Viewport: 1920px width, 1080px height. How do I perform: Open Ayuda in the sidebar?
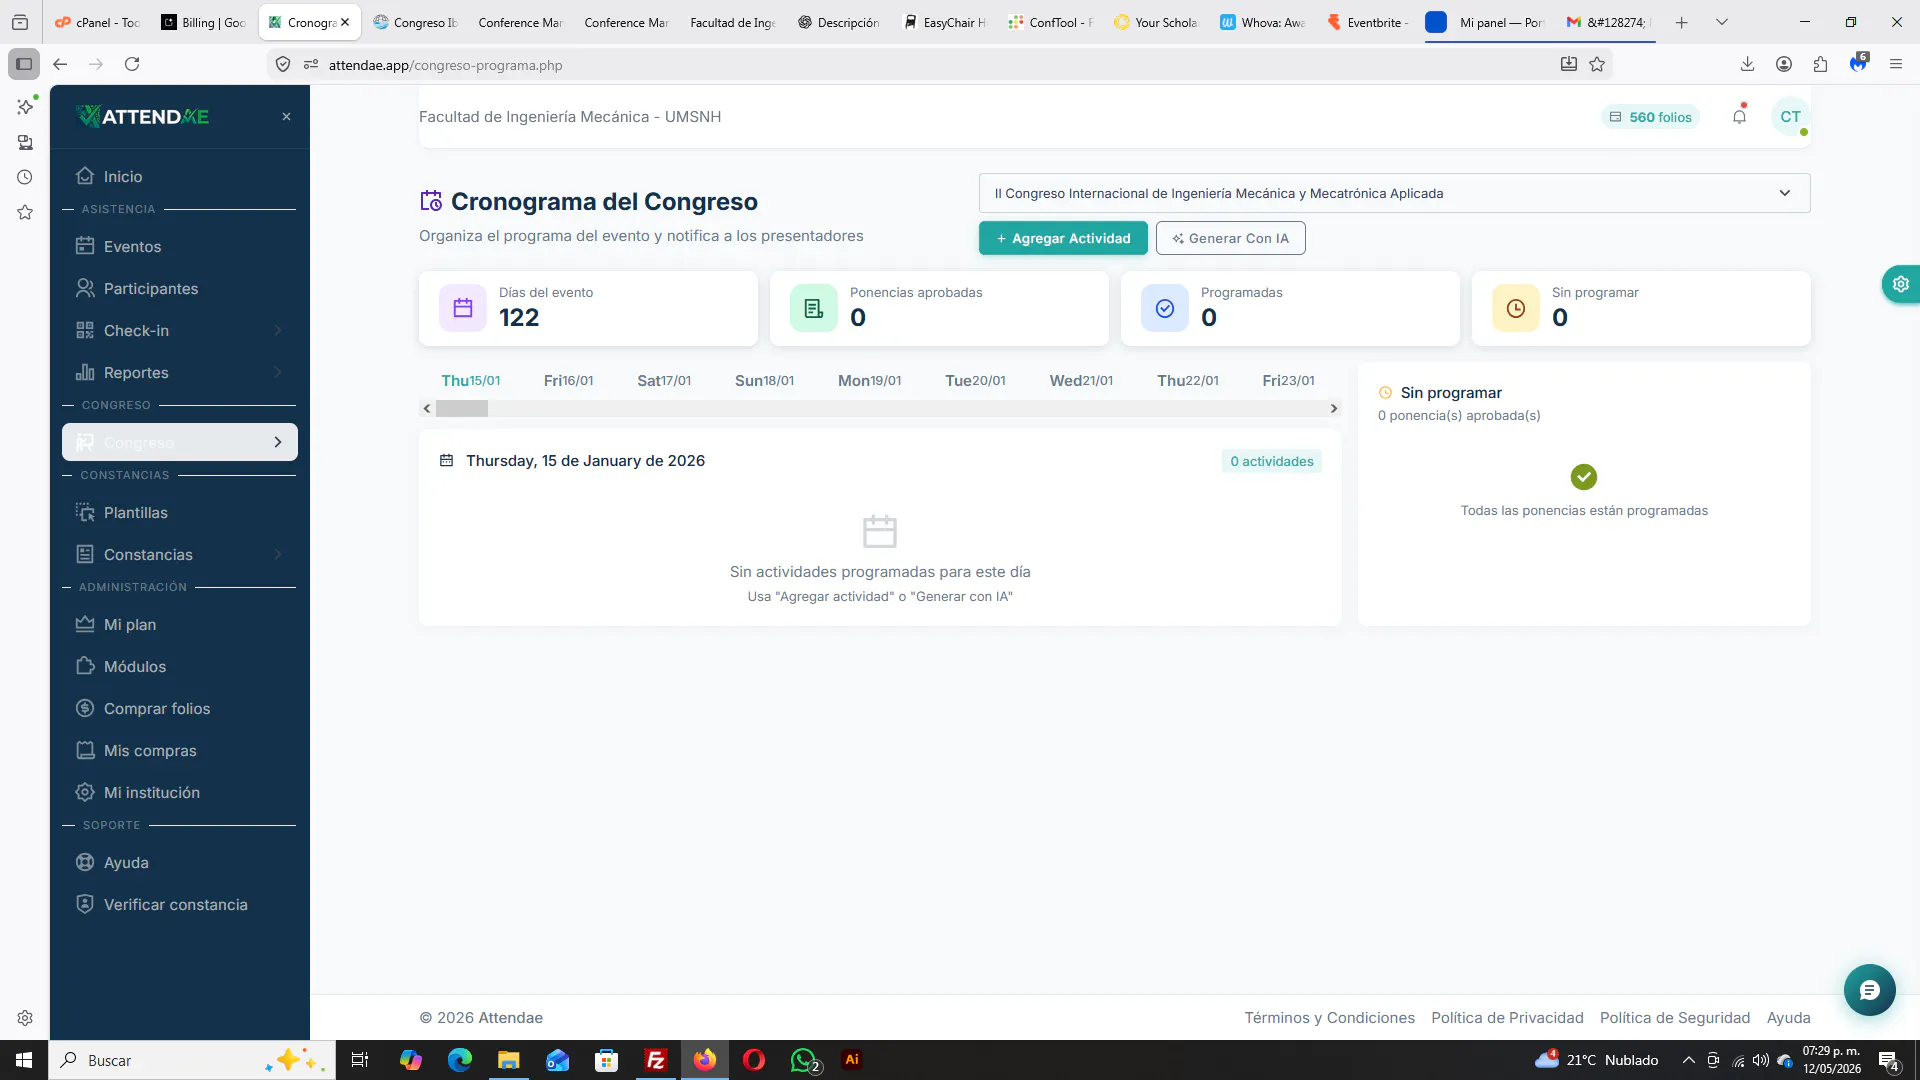click(180, 862)
